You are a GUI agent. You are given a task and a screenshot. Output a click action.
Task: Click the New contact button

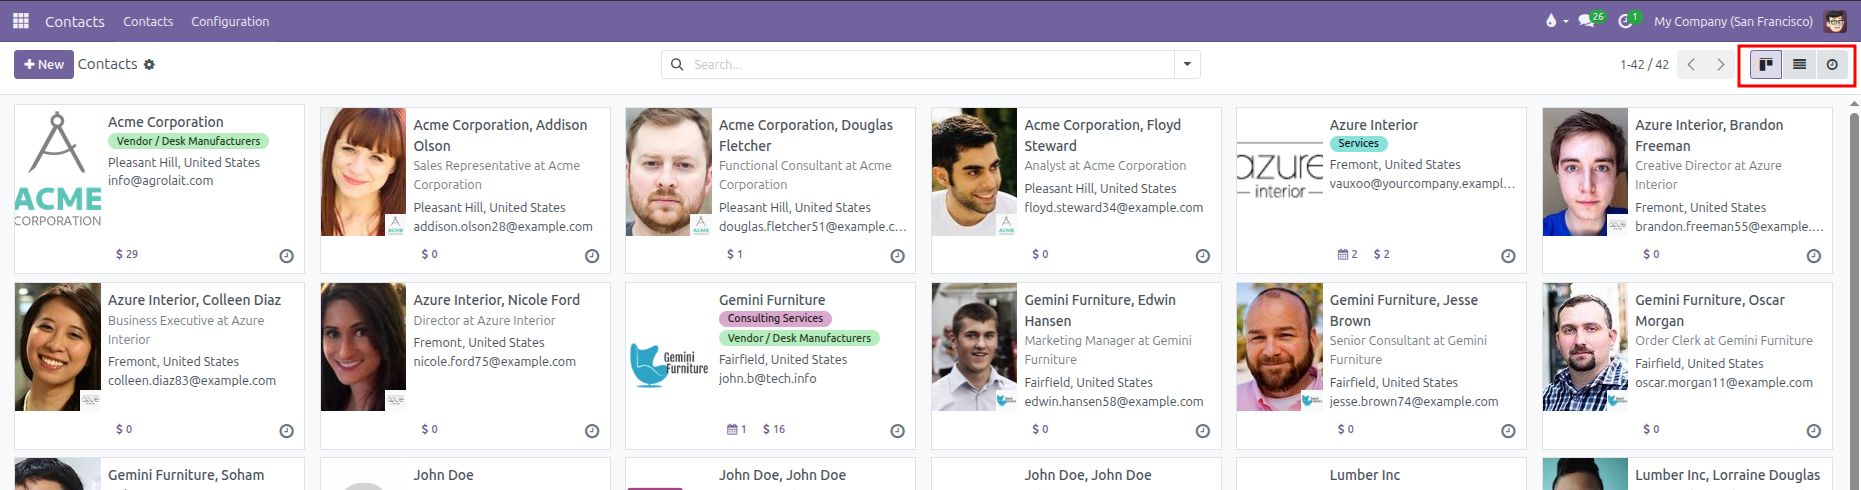point(44,64)
